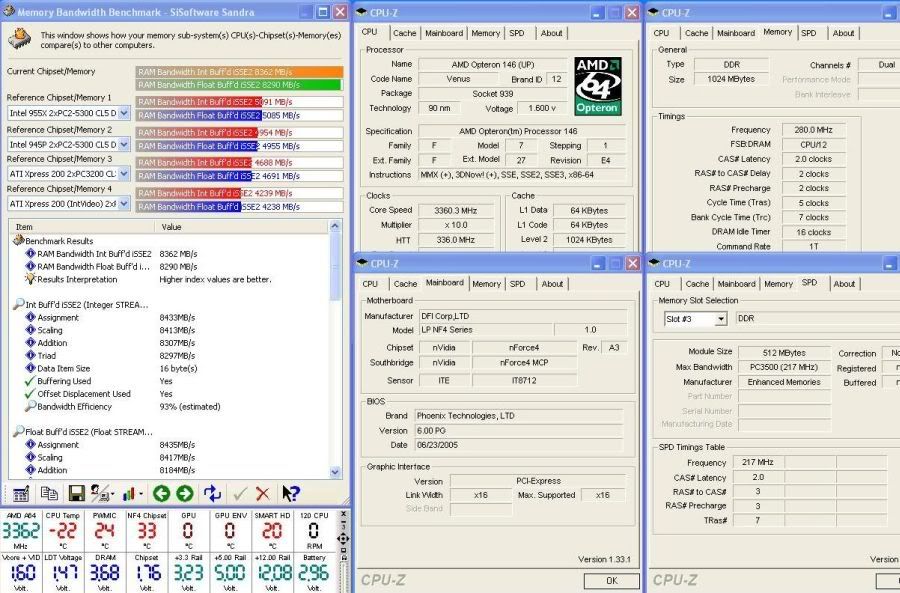Click the Offset Displacement Used checkmark icon
Screen dimensions: 900x593
[30, 393]
